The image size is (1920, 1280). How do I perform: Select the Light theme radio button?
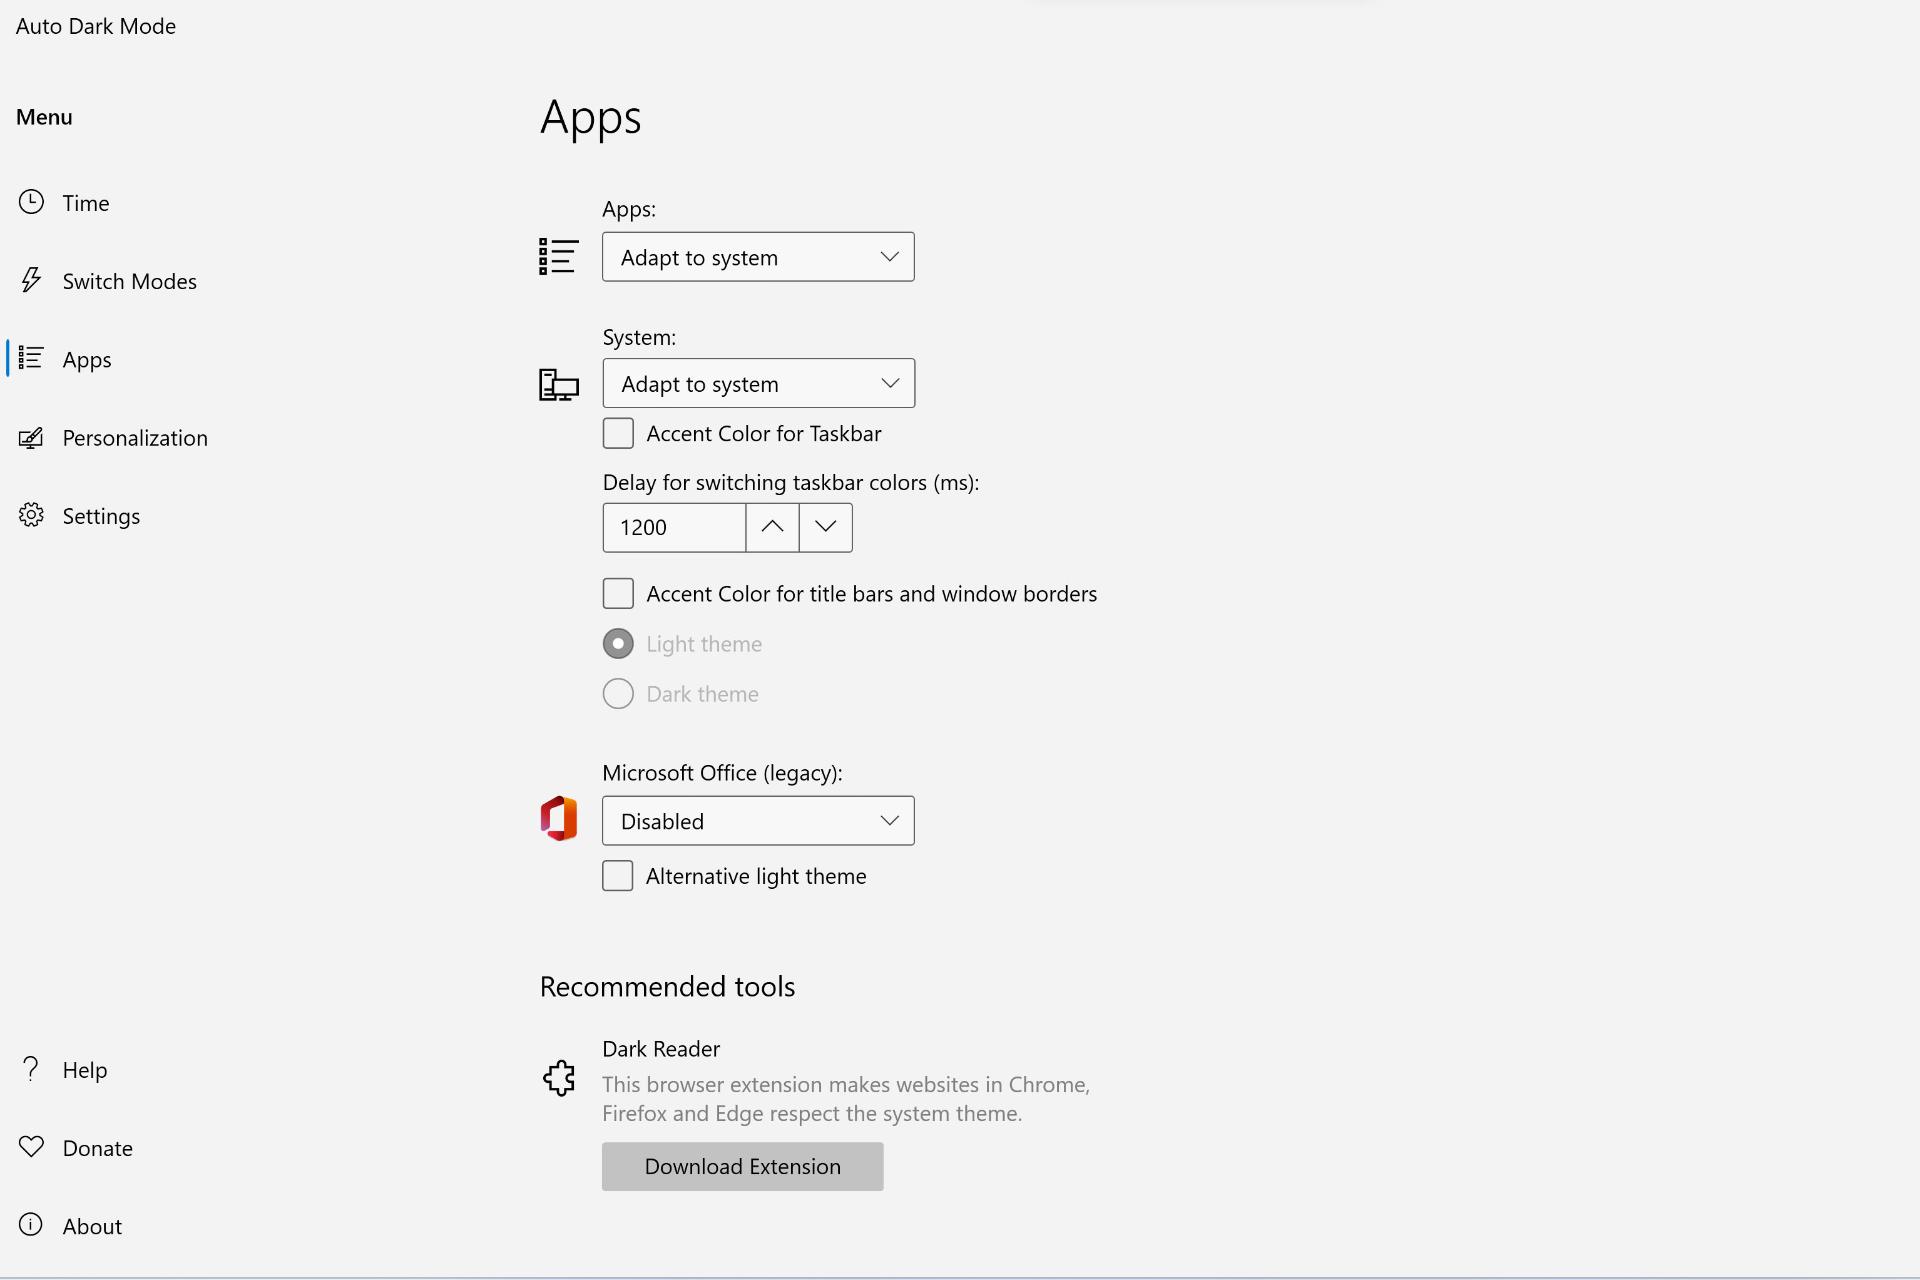point(618,644)
